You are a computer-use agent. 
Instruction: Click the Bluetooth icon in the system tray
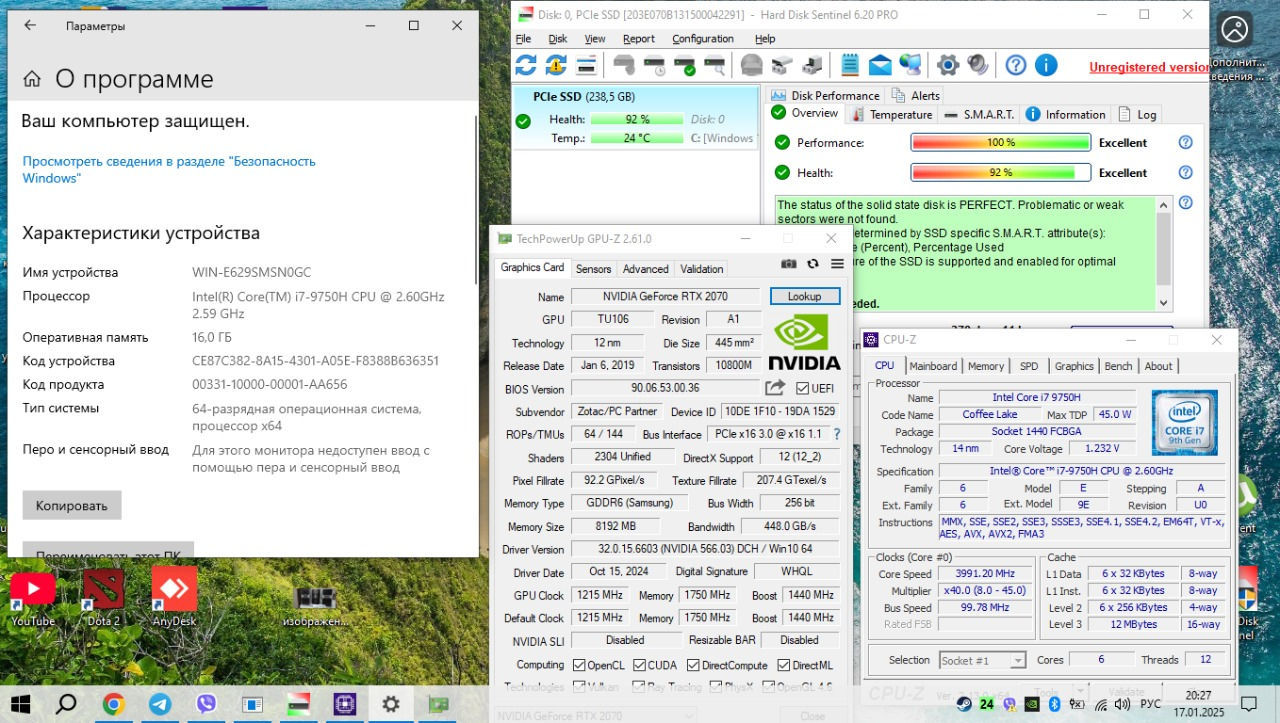coord(1053,704)
